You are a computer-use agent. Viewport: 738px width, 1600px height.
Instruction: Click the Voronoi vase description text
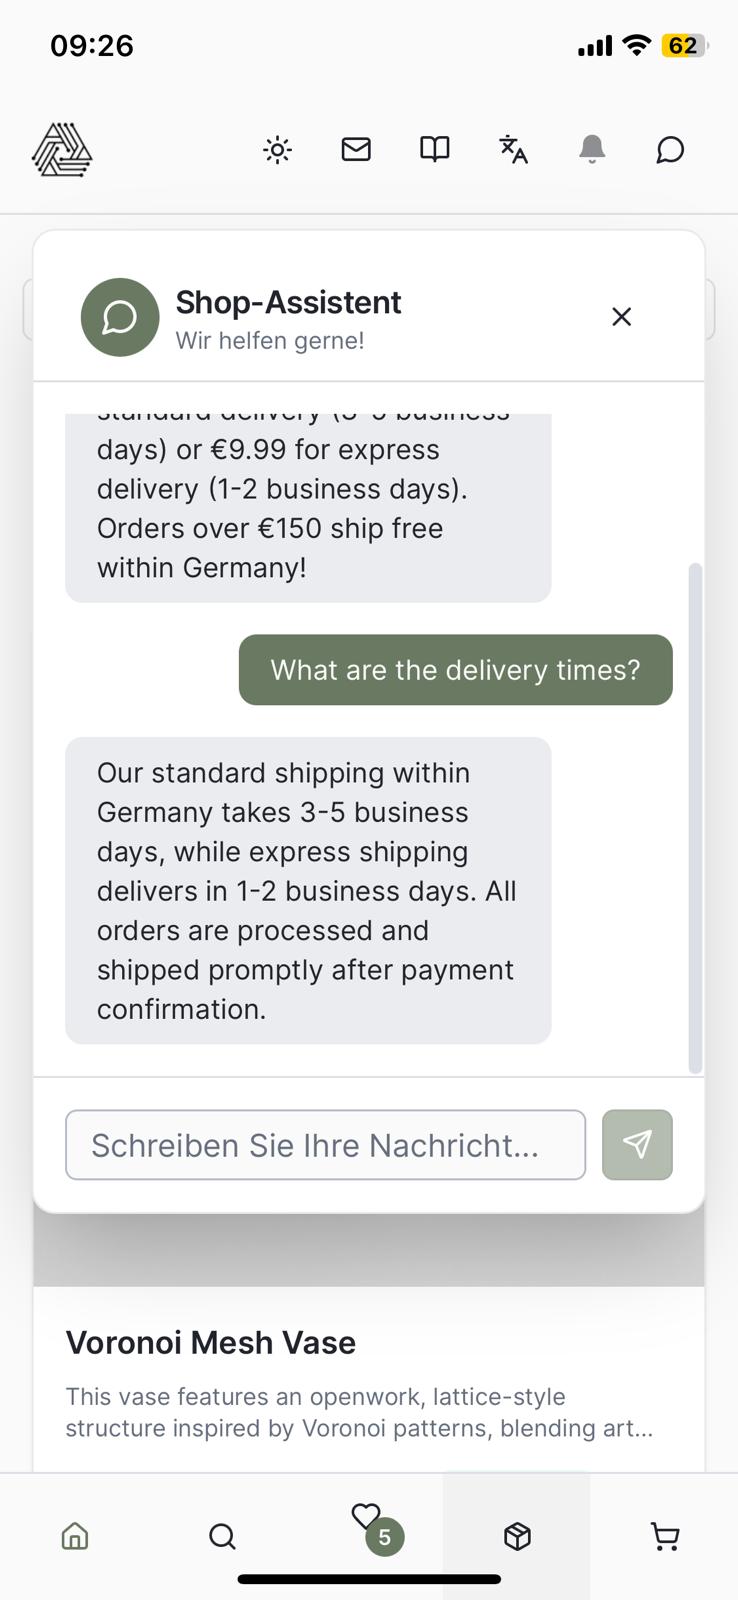click(x=359, y=1412)
